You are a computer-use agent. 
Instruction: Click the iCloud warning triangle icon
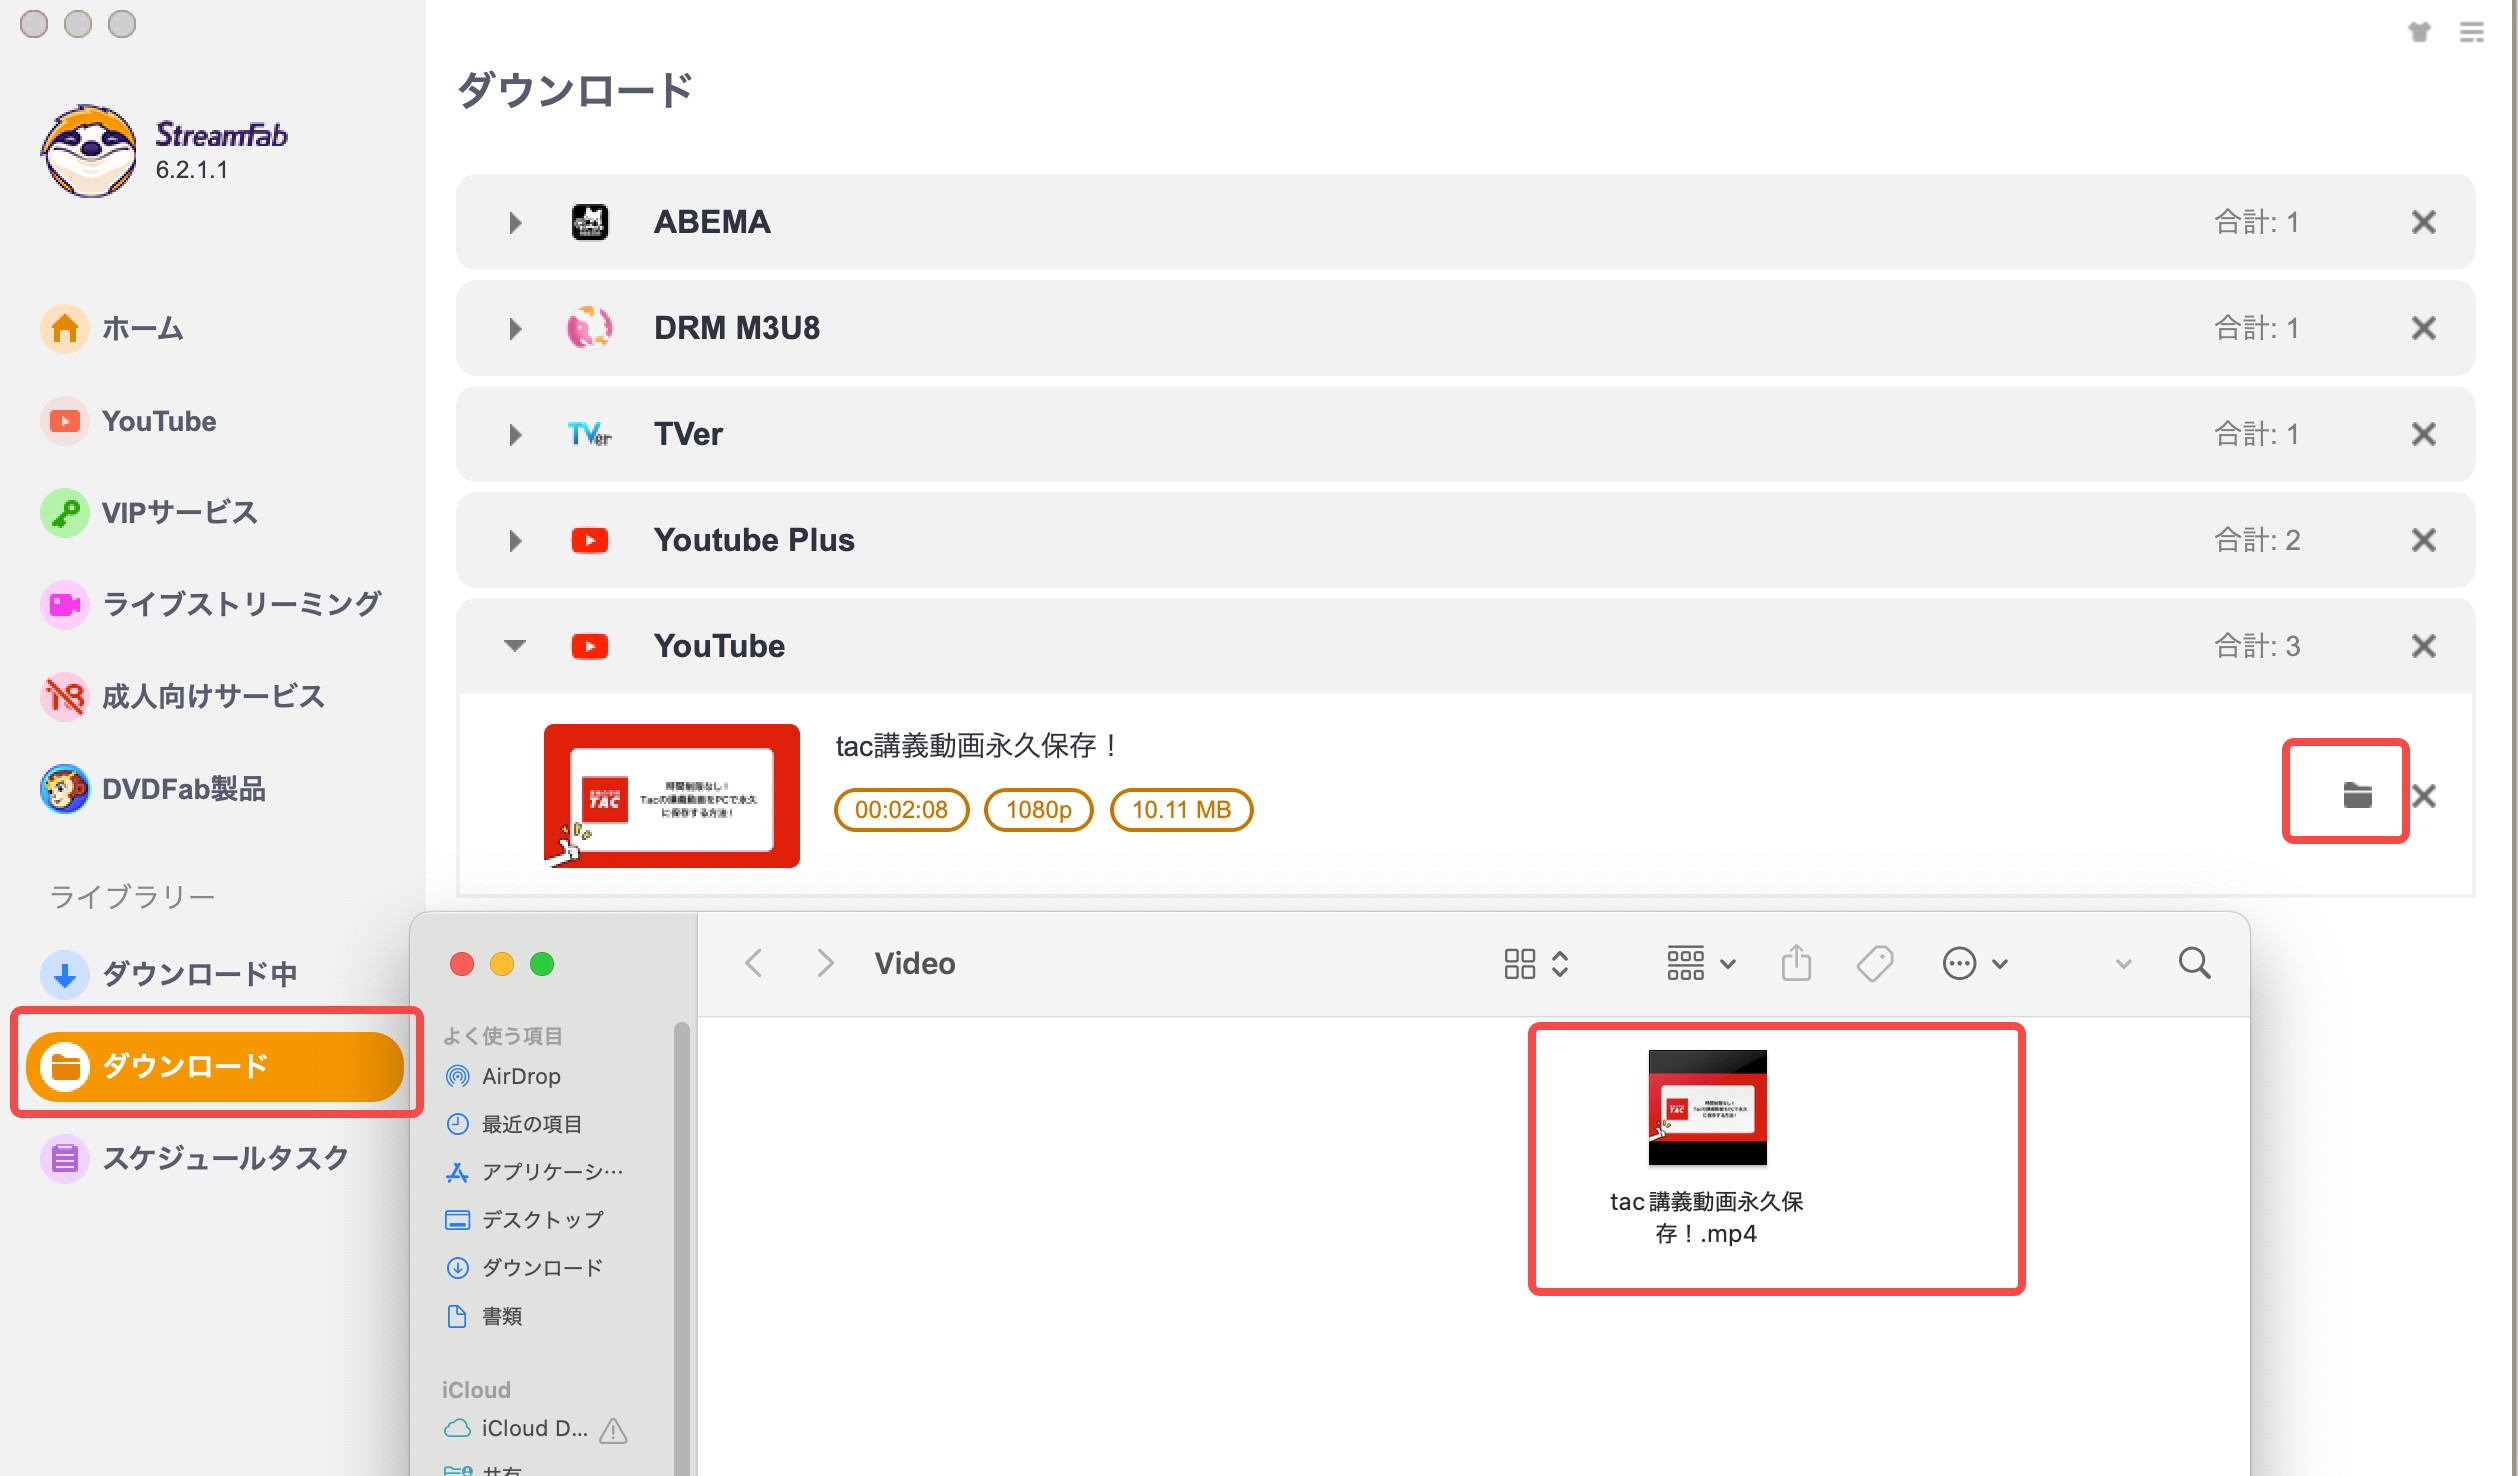coord(613,1431)
